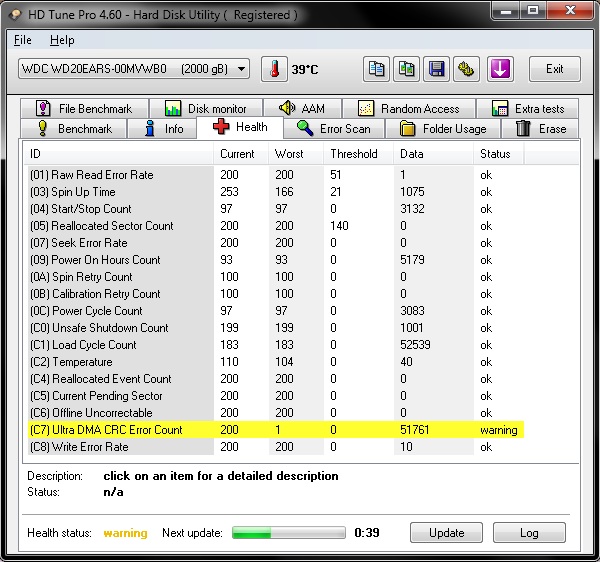Click the Data column header
The width and height of the screenshot is (600, 562).
pyautogui.click(x=434, y=154)
